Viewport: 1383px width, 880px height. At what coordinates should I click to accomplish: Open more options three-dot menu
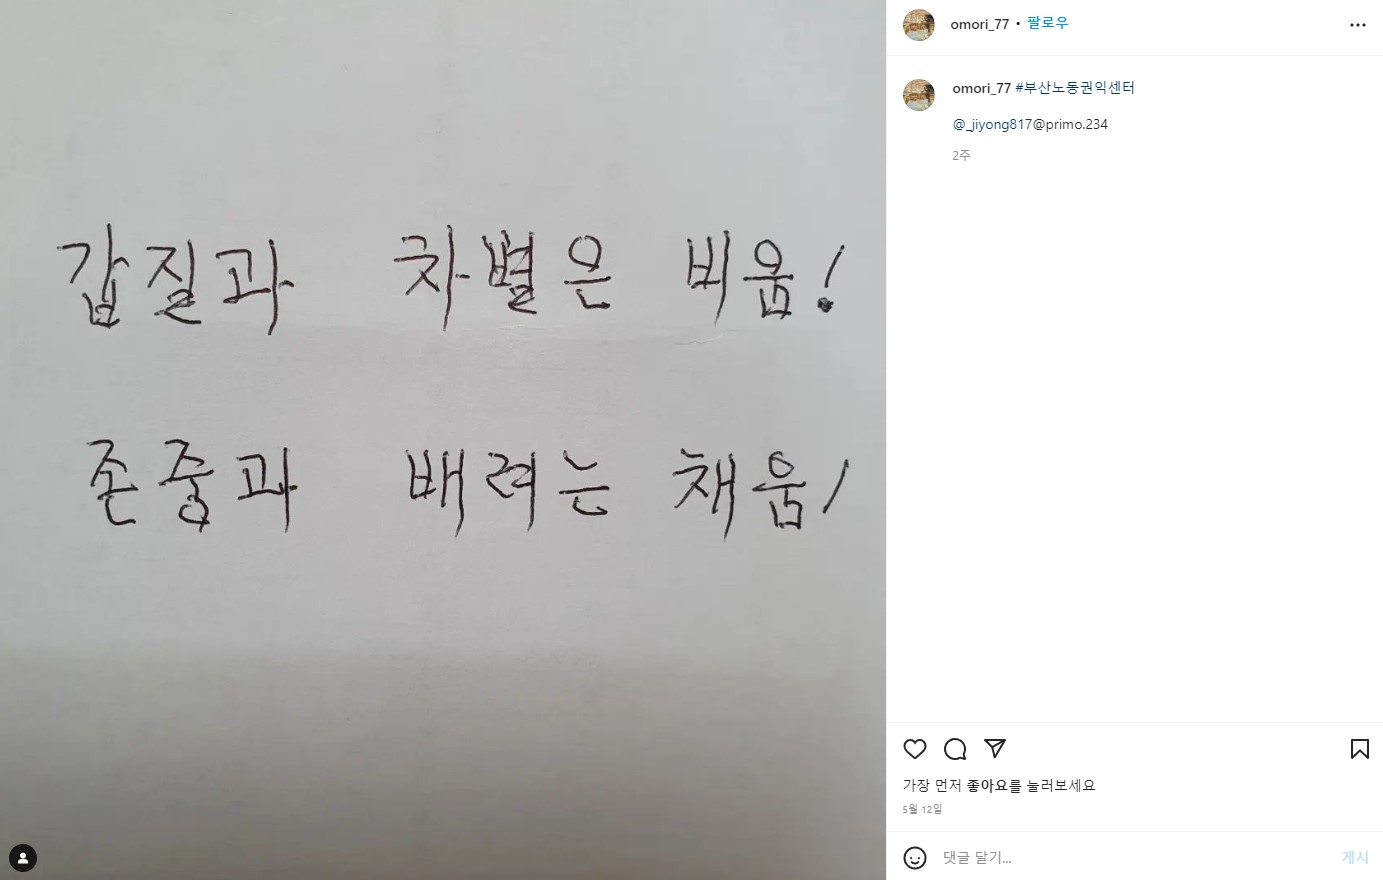(x=1358, y=25)
